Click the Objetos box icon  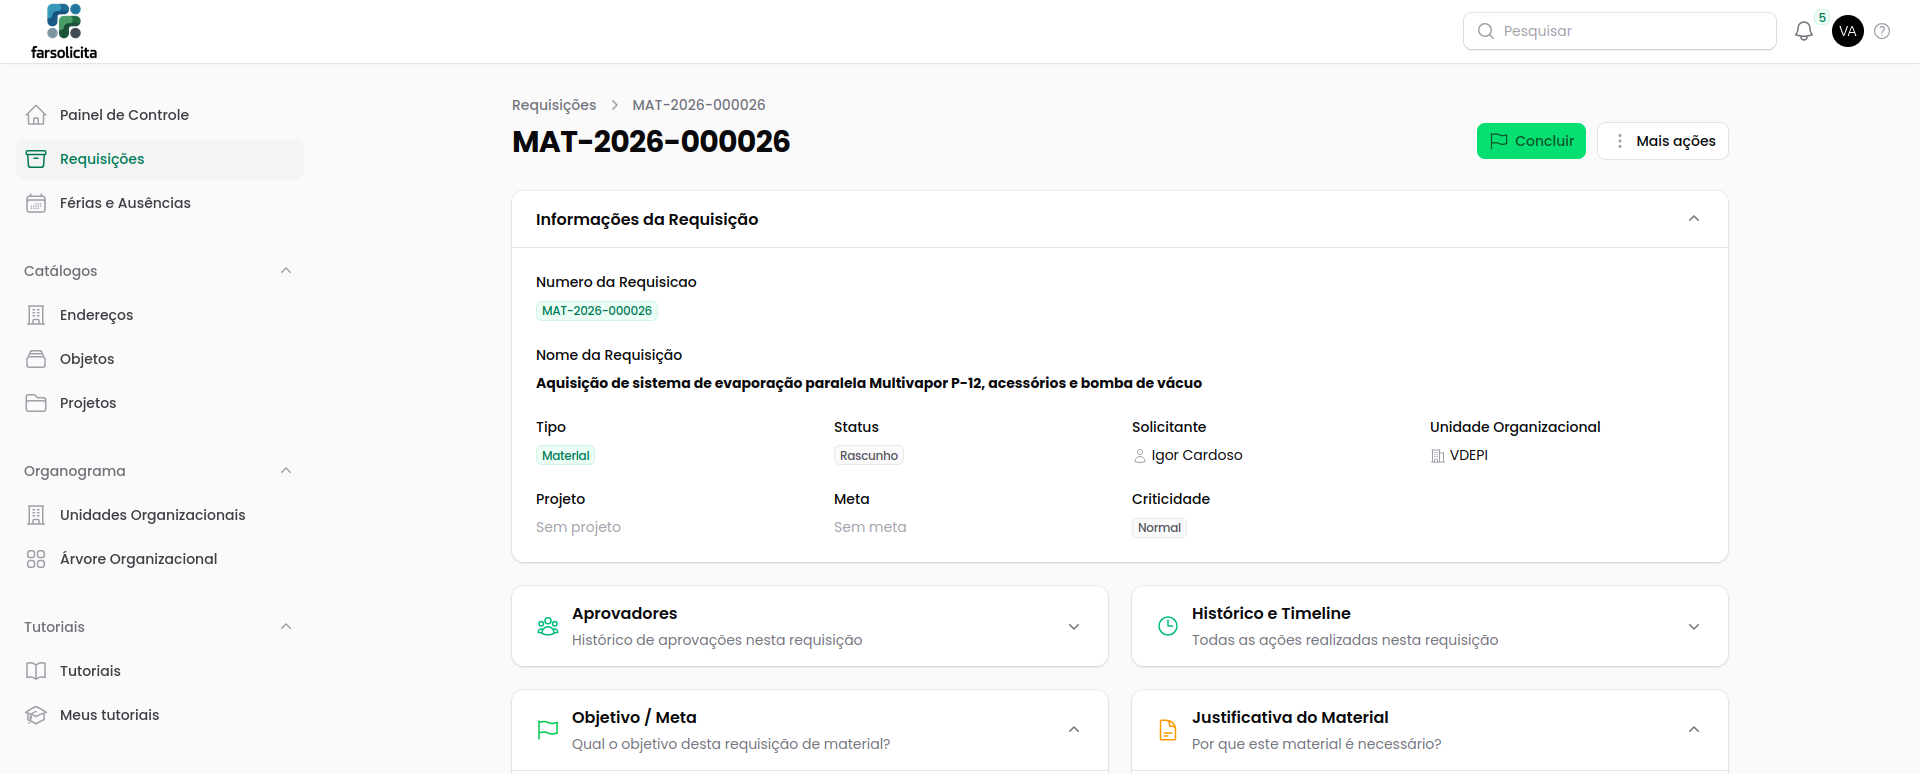36,359
